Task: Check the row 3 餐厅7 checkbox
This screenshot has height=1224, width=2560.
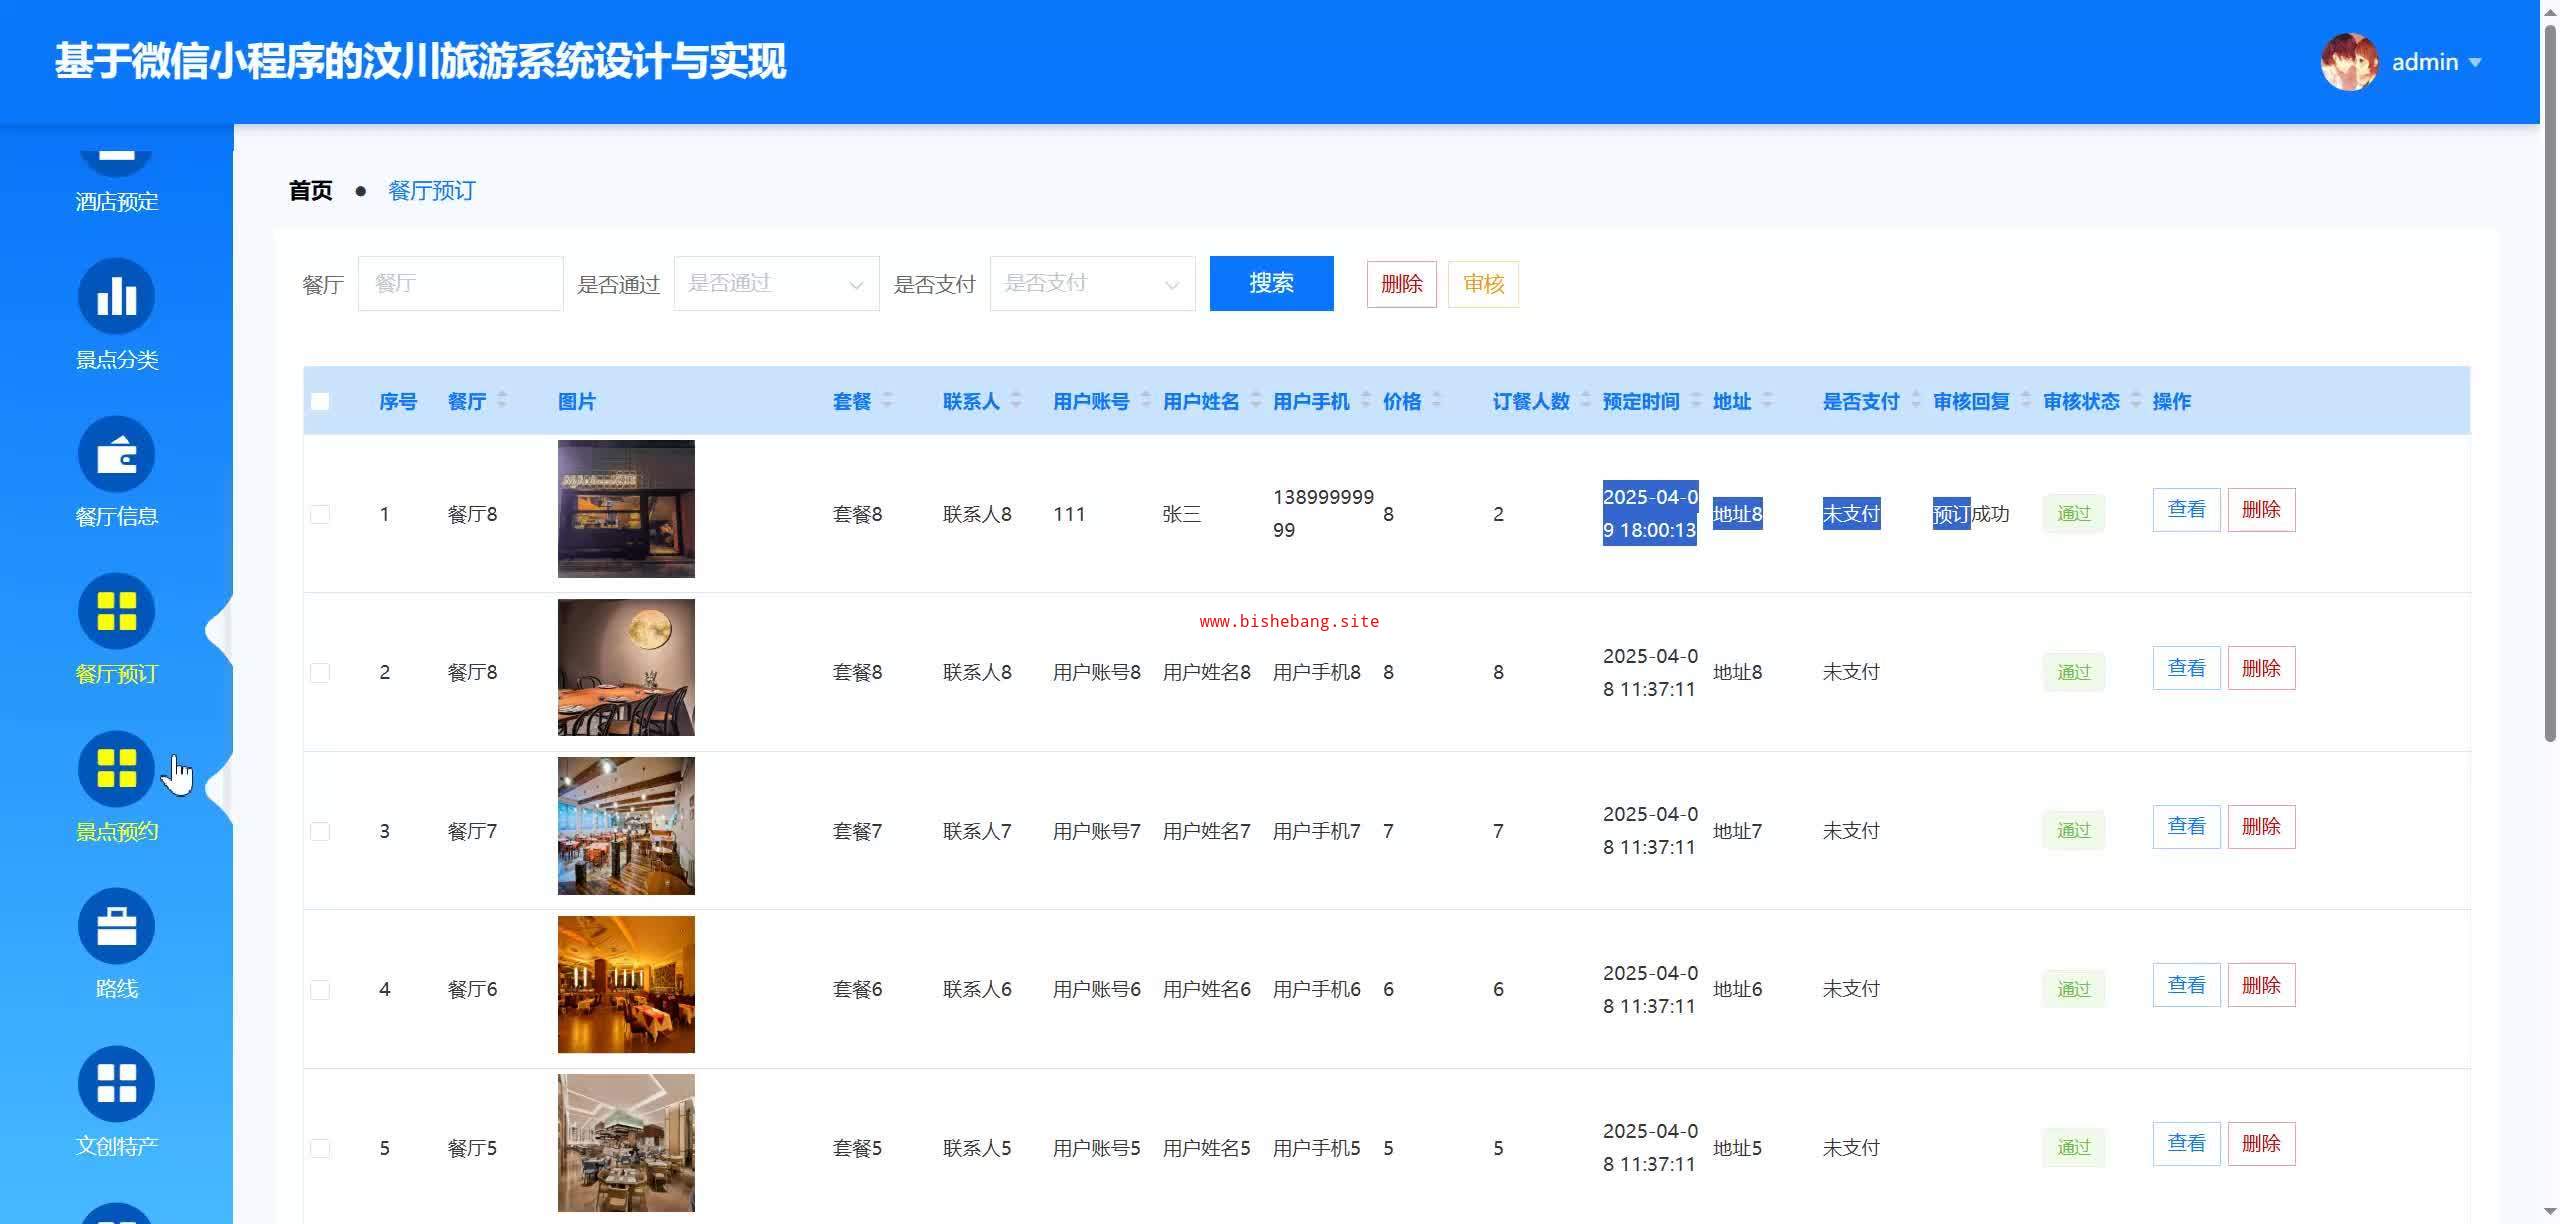Action: tap(320, 831)
